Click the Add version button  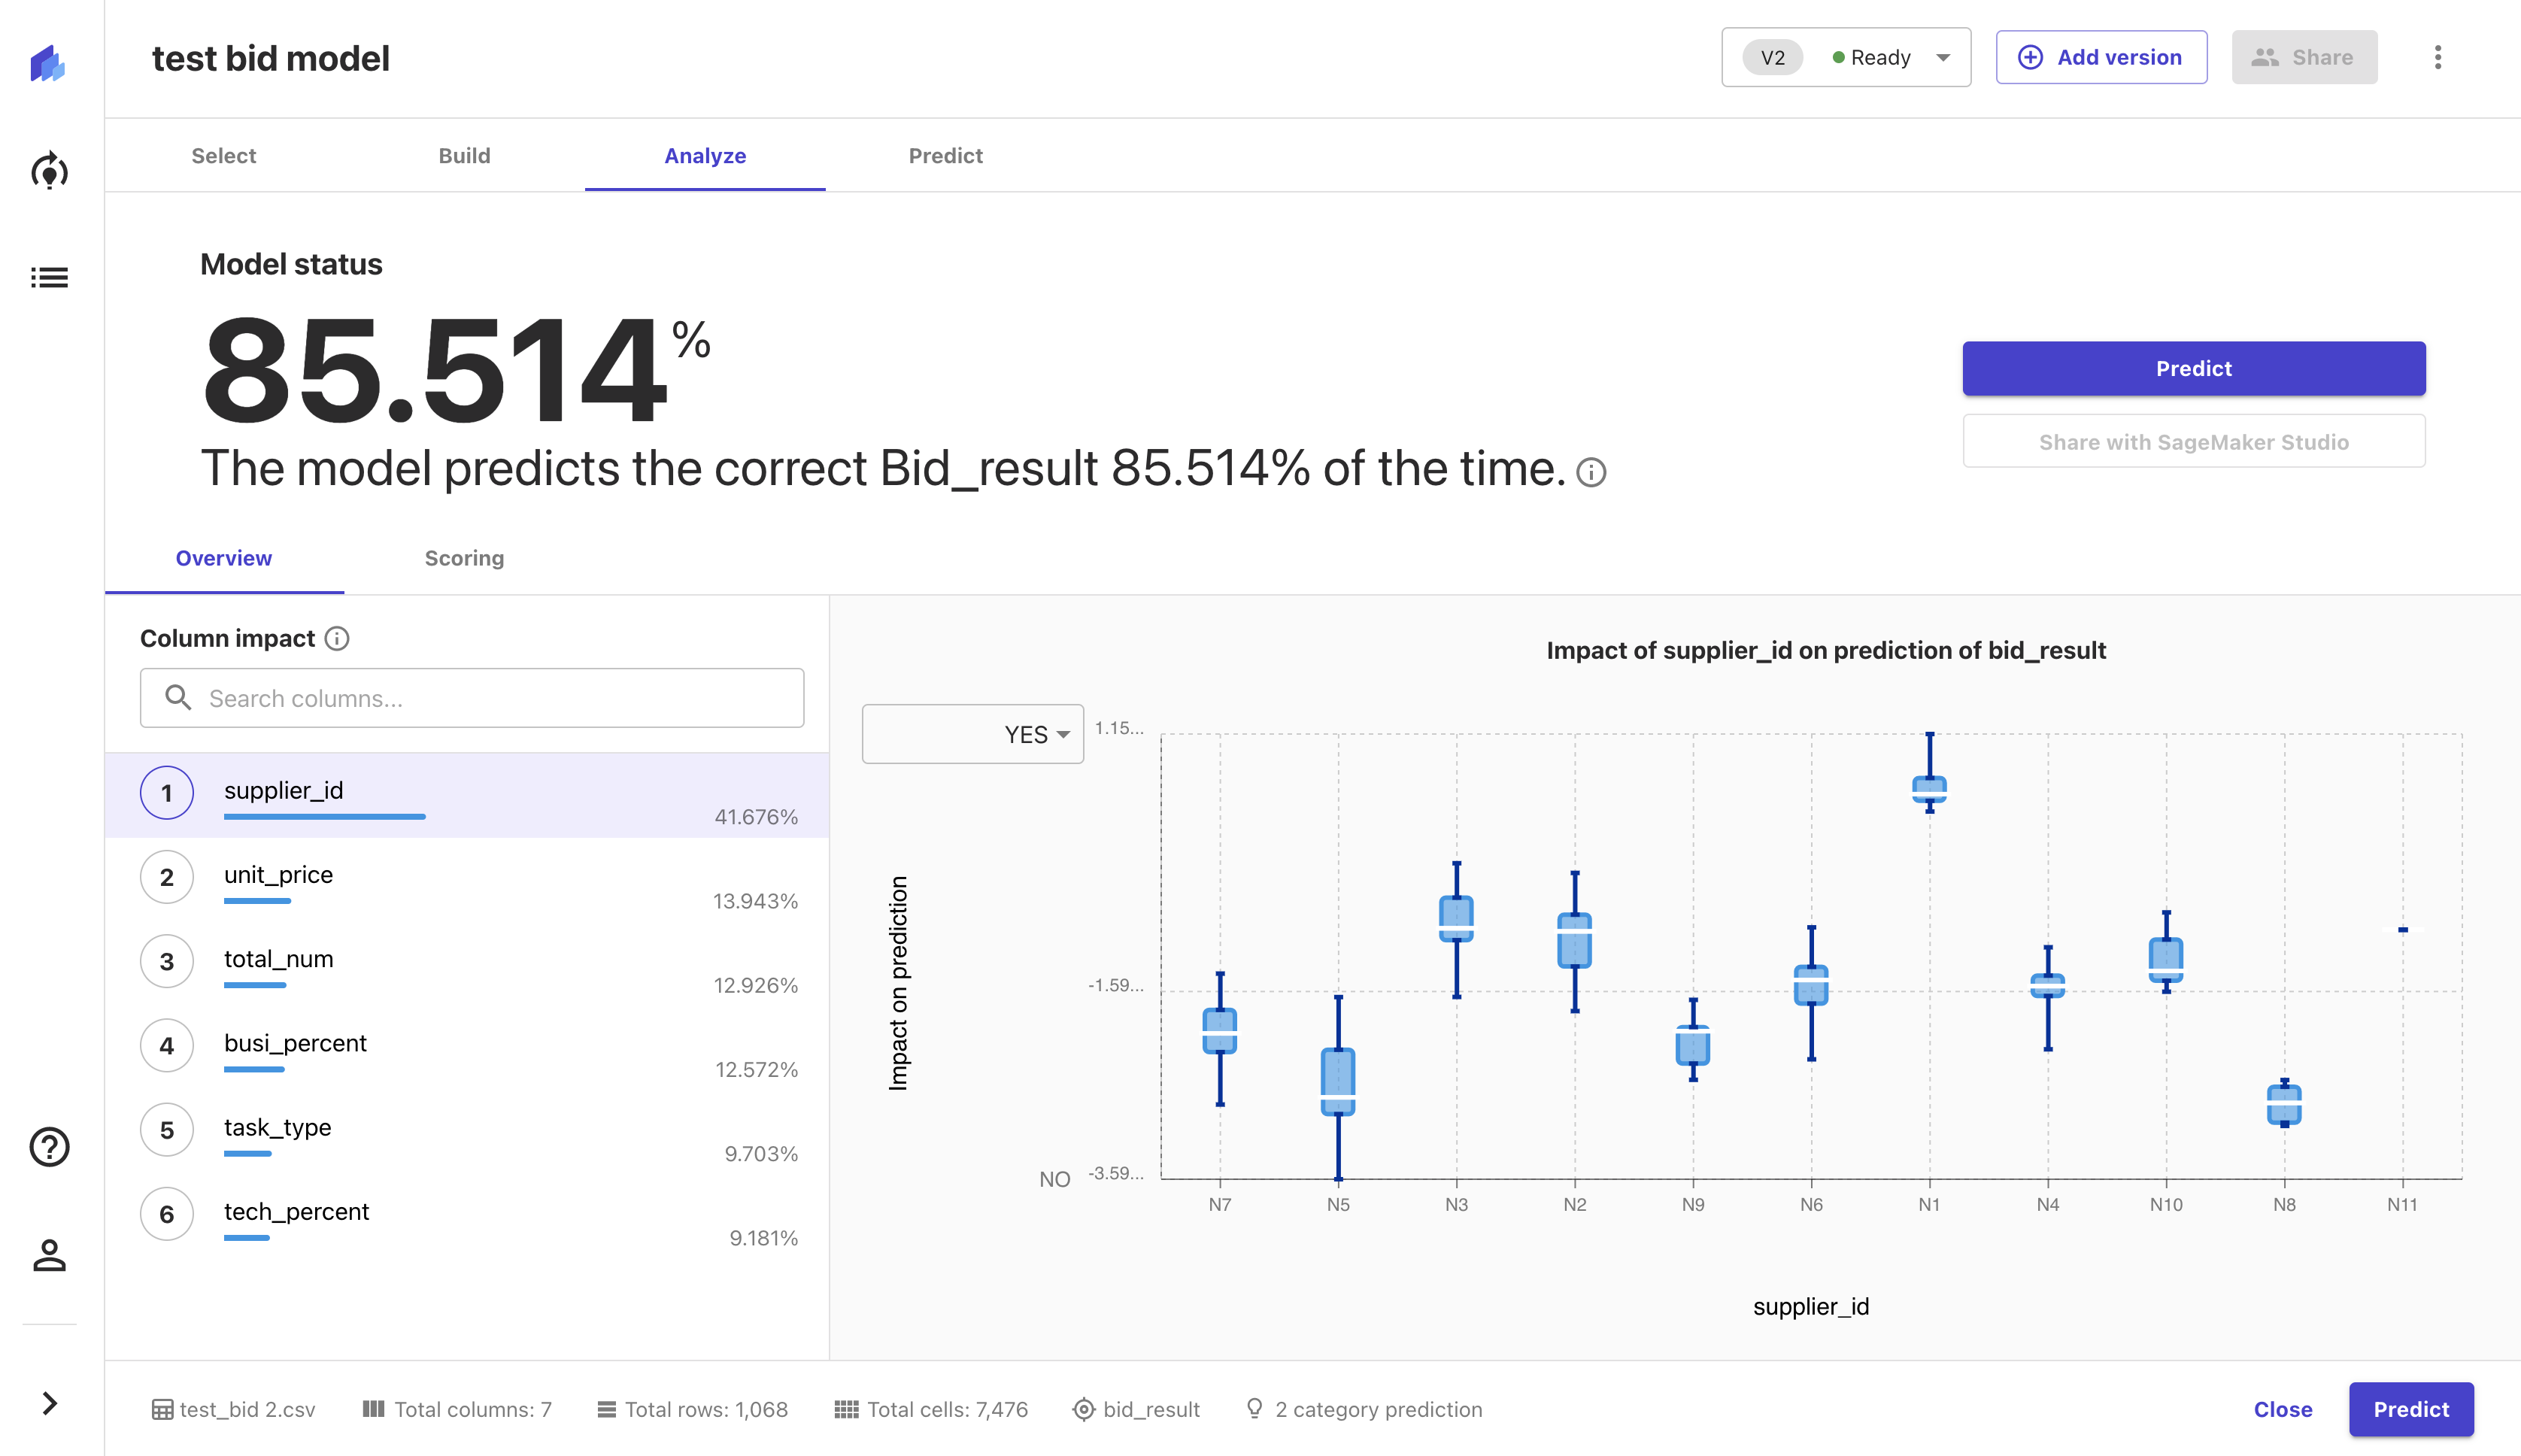tap(2101, 57)
